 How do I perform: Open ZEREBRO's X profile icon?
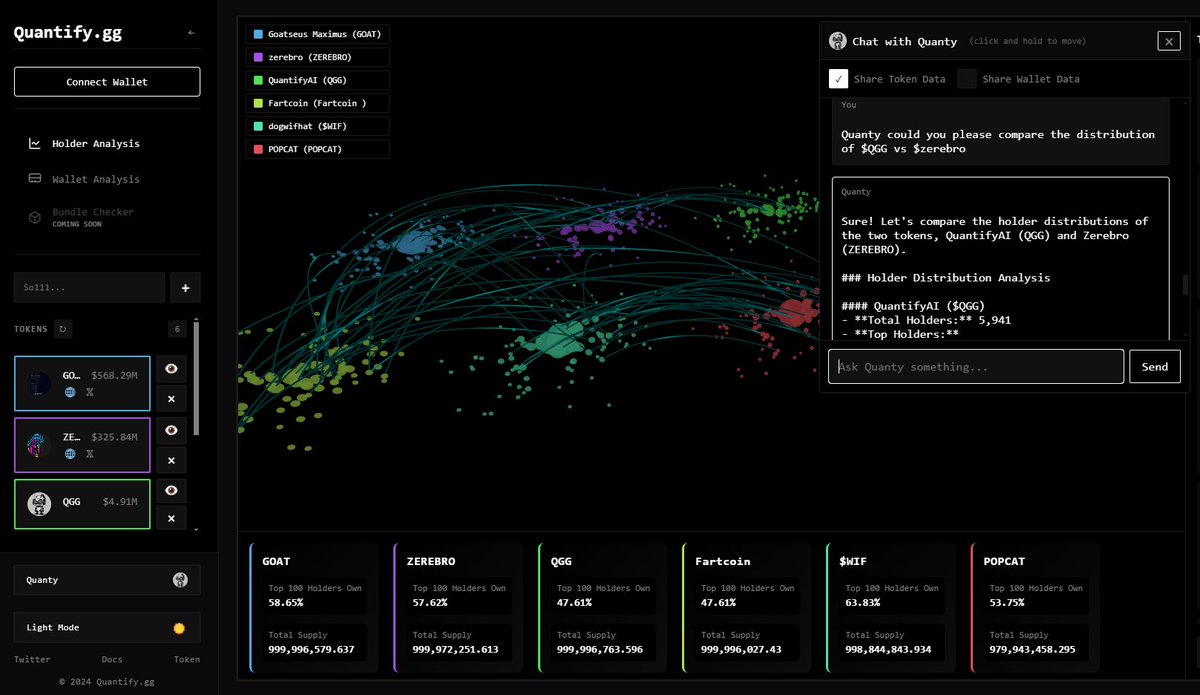pos(89,454)
